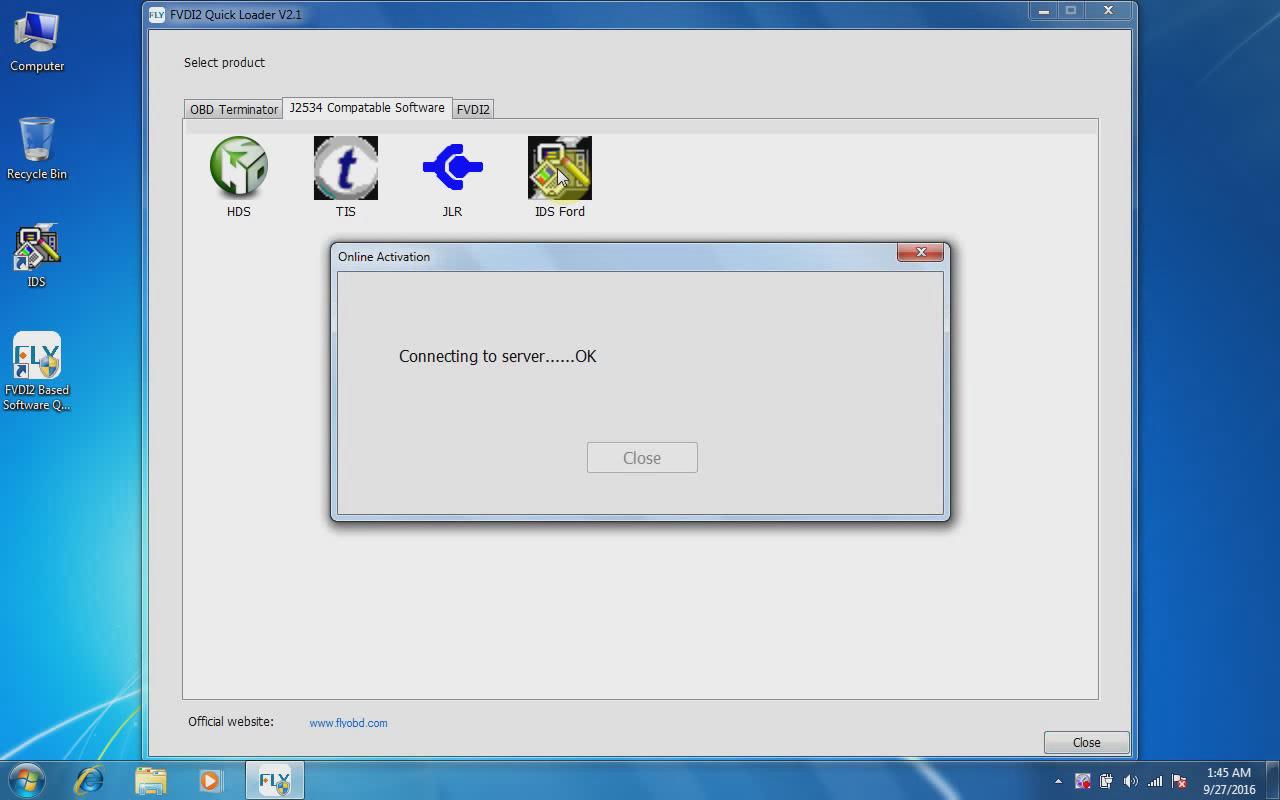Start the IDS Ford software icon

coord(559,177)
